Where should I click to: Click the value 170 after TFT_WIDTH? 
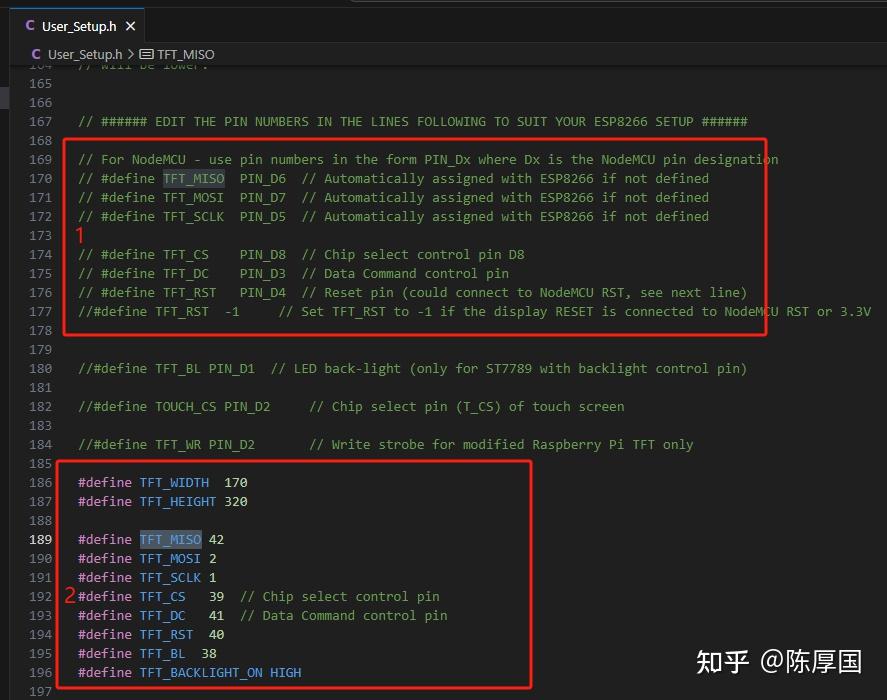coord(234,482)
